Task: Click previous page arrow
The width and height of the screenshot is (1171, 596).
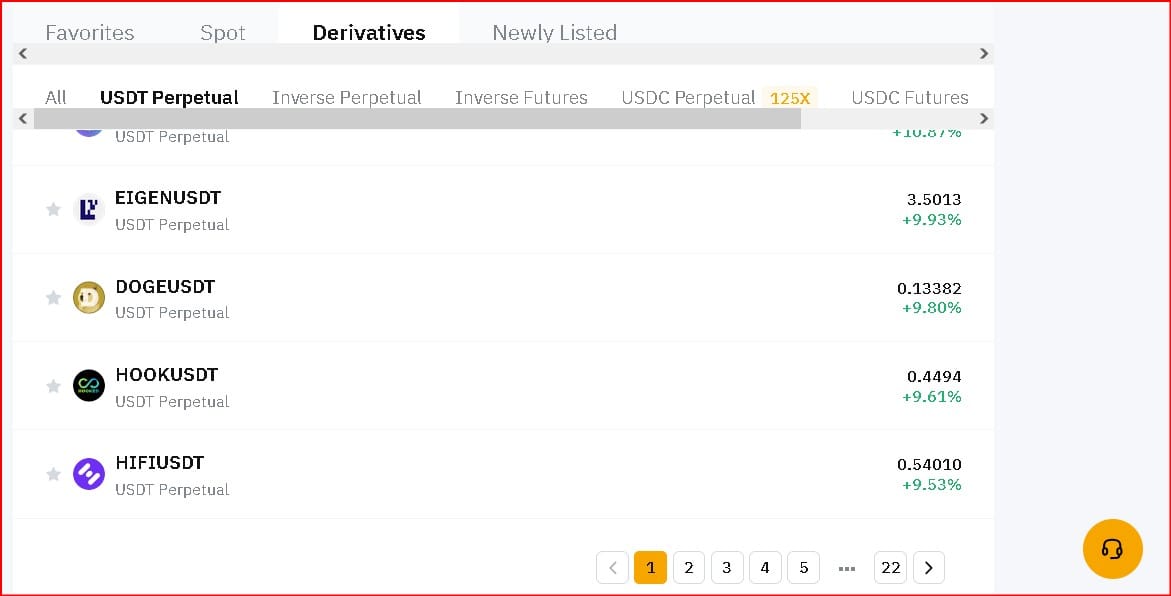Action: pyautogui.click(x=612, y=568)
